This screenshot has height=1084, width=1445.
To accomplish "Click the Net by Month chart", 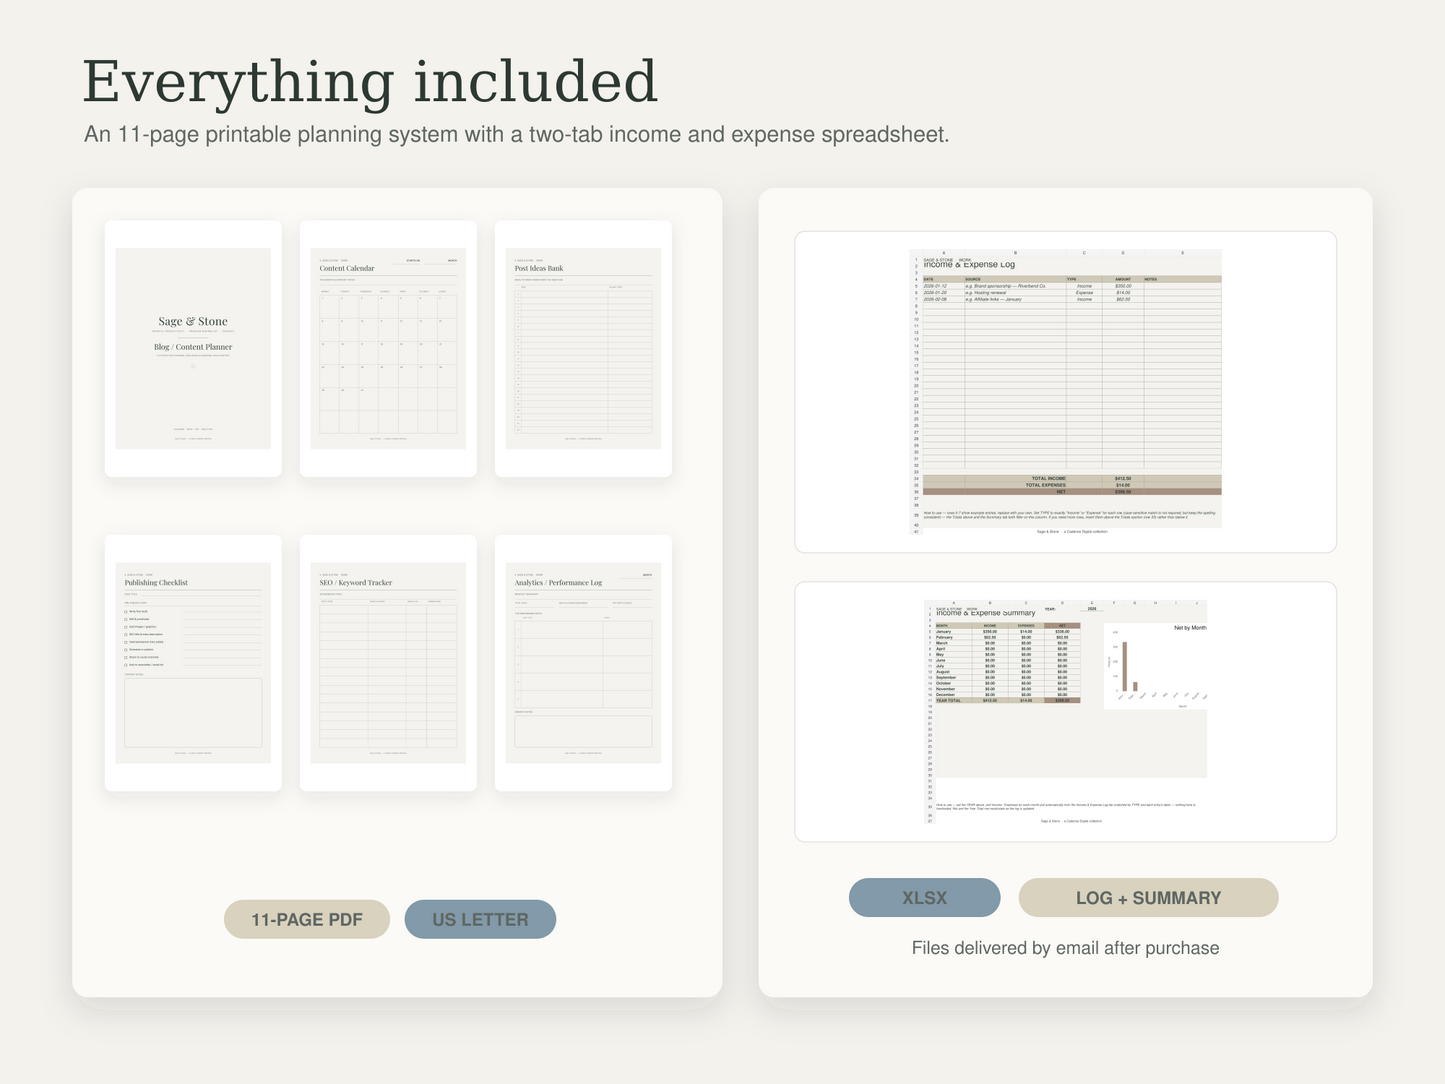I will 1155,666.
